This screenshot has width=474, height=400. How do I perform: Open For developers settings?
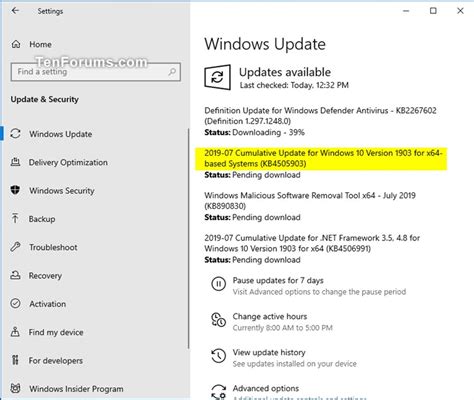[x=56, y=360]
